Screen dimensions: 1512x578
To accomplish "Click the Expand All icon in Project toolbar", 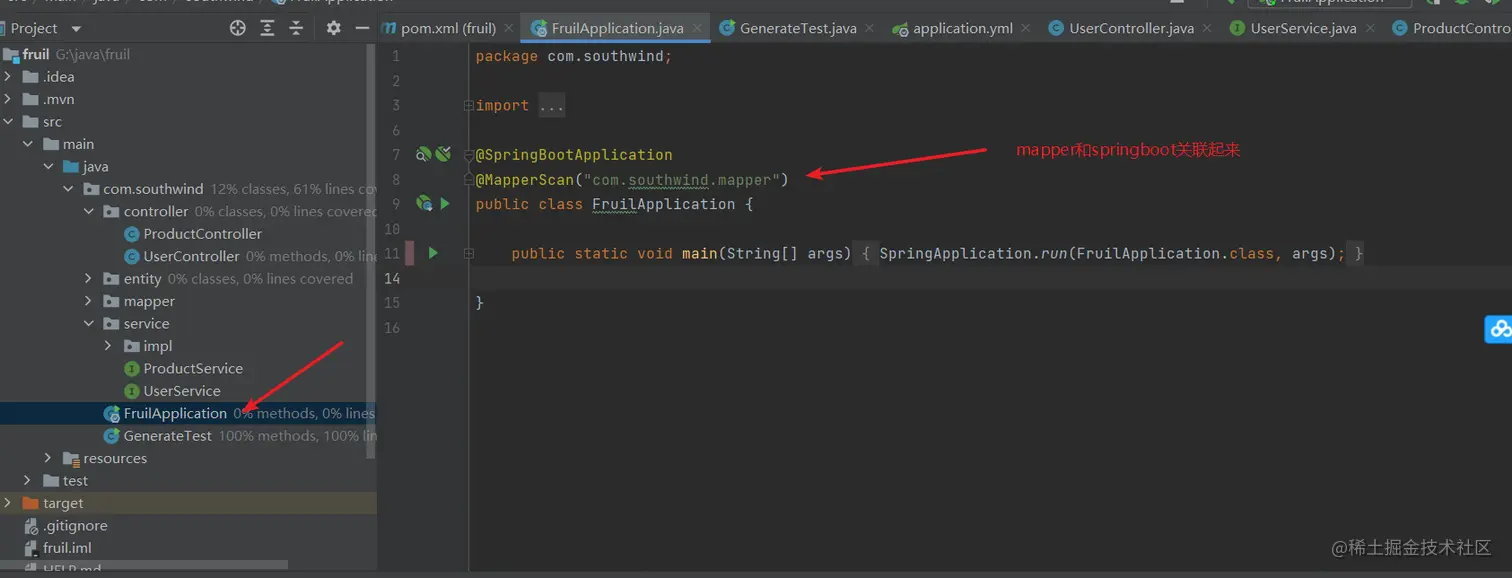I will pos(267,28).
